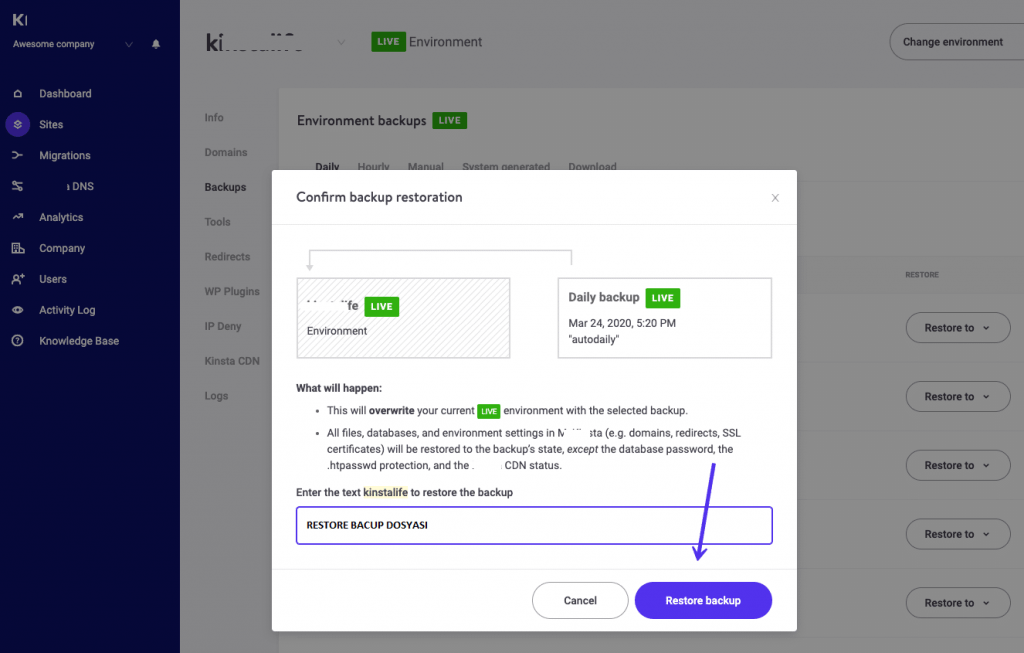Open Backups in the site menu
The width and height of the screenshot is (1024, 653).
(224, 187)
